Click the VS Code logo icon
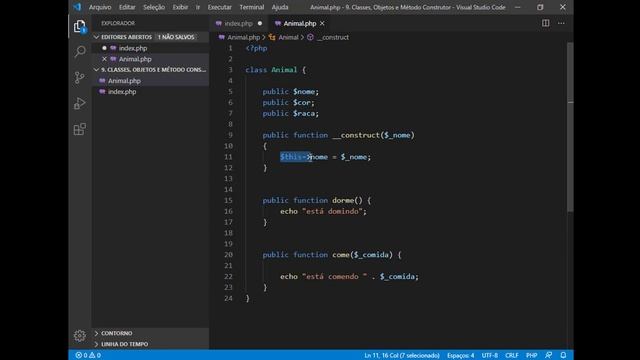Image resolution: width=640 pixels, height=360 pixels. click(77, 7)
